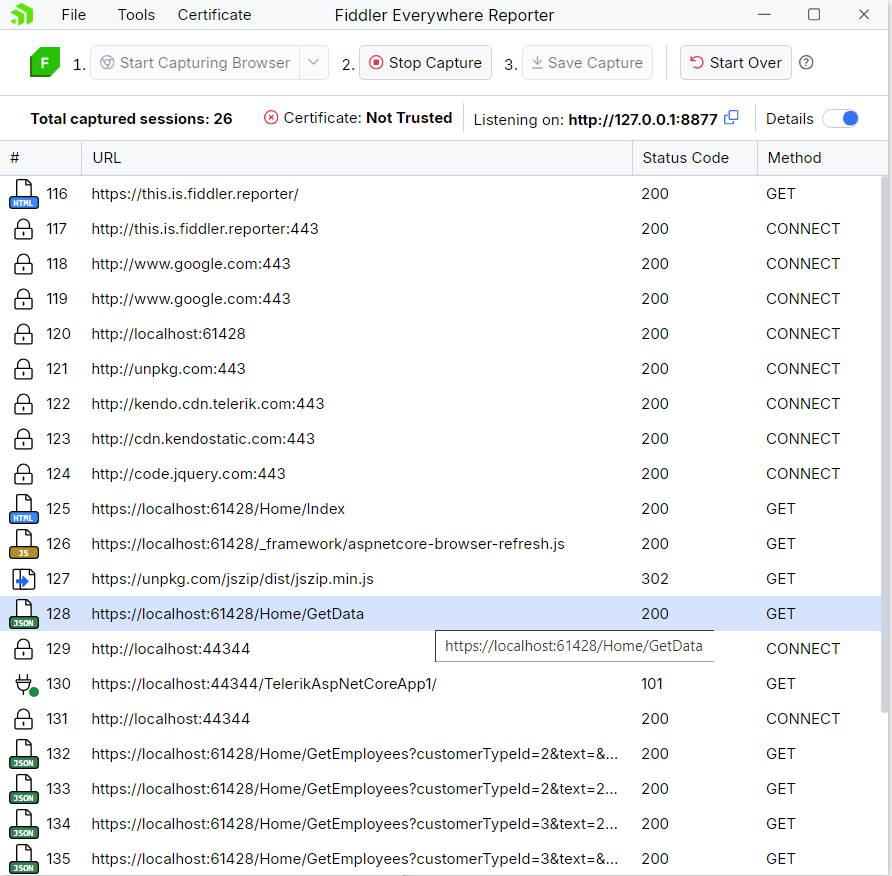
Task: Select URL http://cdn.kendostatic.com:443
Action: pos(203,439)
